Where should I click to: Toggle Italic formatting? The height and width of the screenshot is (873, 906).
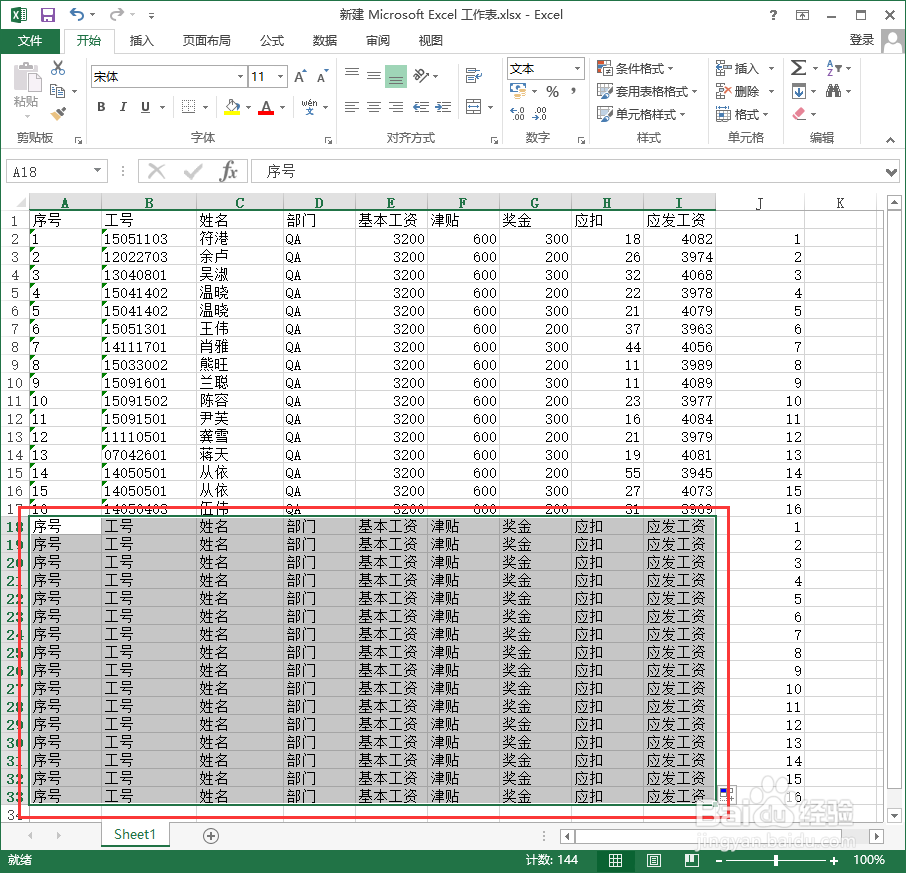click(123, 107)
